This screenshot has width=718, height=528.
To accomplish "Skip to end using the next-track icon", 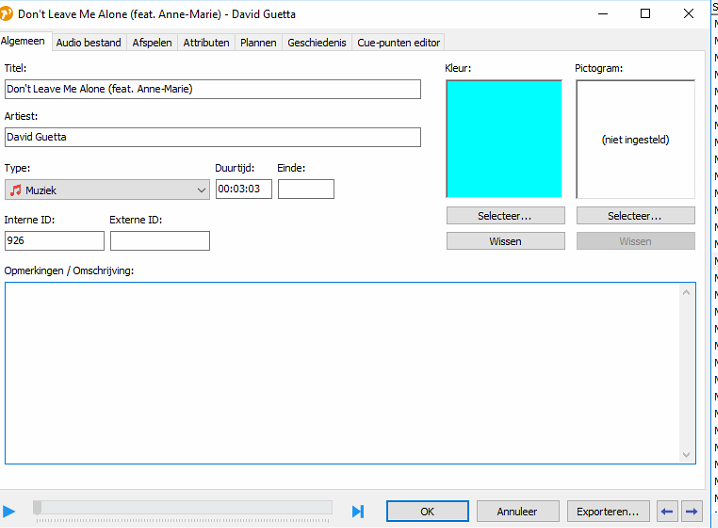I will tap(358, 511).
